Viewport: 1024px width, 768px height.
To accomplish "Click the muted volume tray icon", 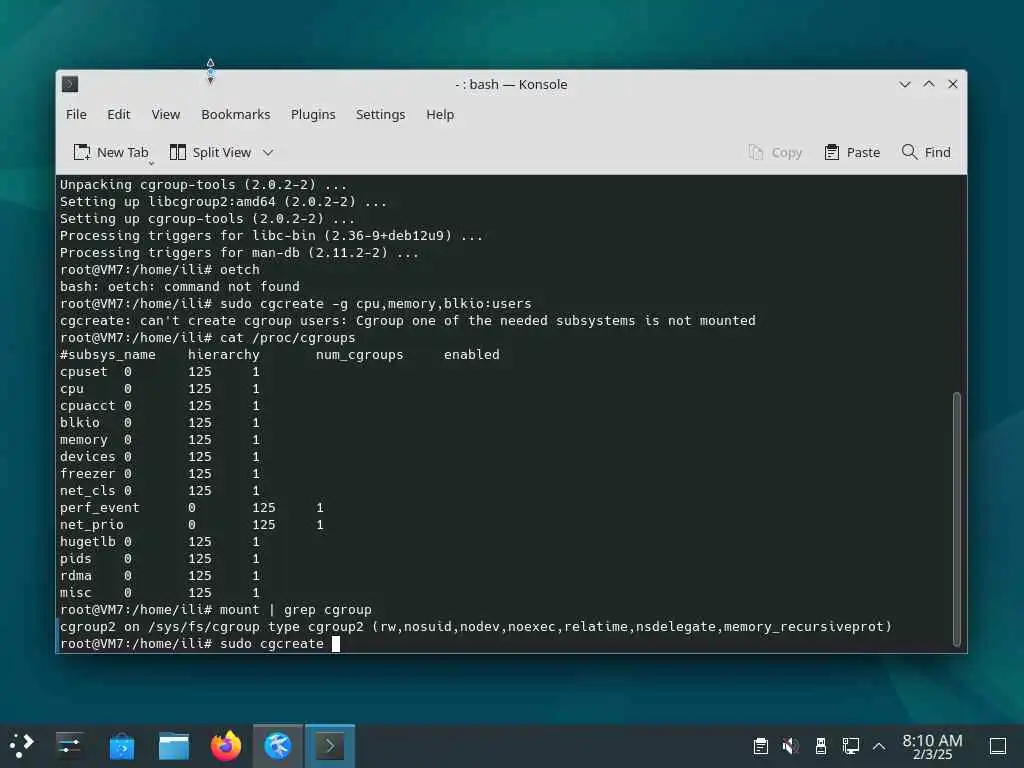I will tap(790, 746).
